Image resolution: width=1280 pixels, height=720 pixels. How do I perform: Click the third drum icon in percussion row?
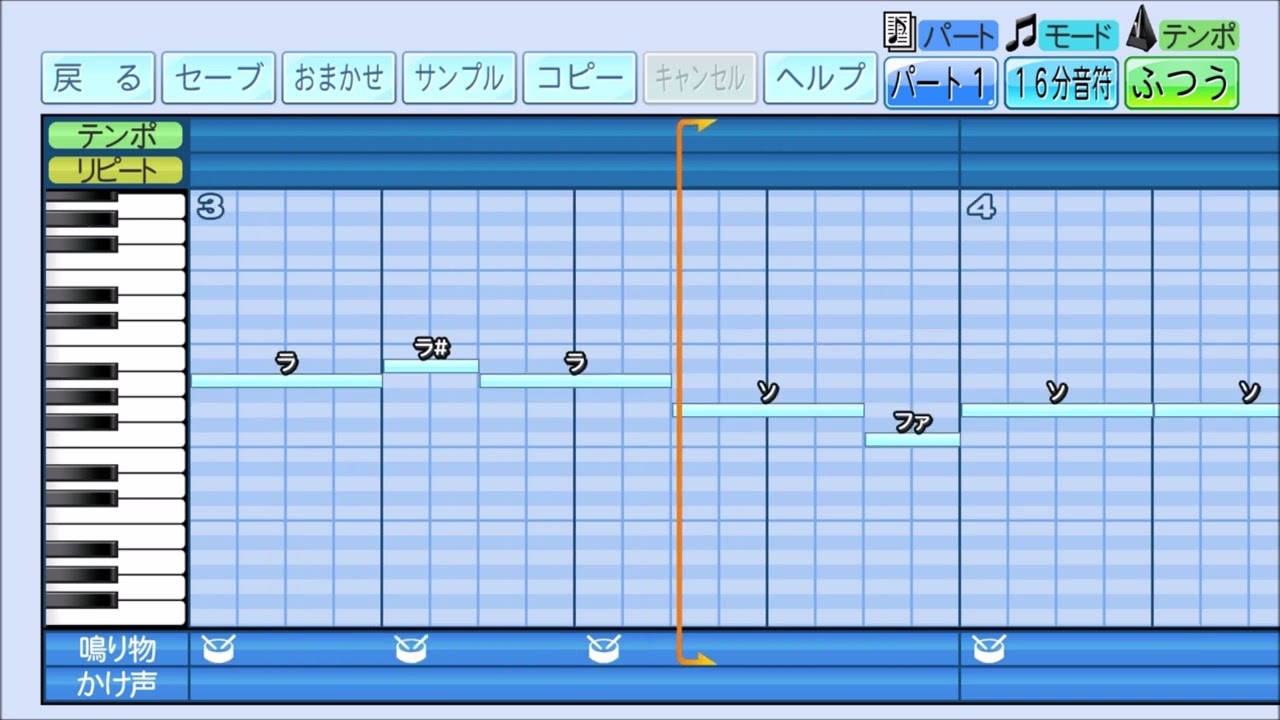click(604, 650)
